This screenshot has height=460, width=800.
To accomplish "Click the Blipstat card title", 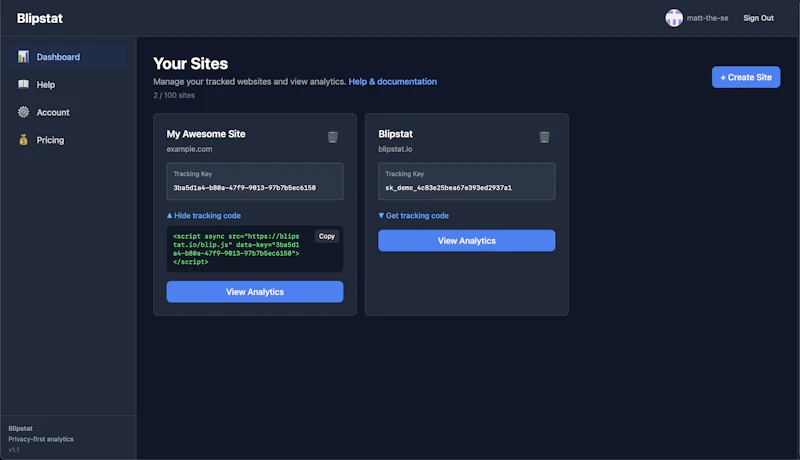I will coord(395,134).
